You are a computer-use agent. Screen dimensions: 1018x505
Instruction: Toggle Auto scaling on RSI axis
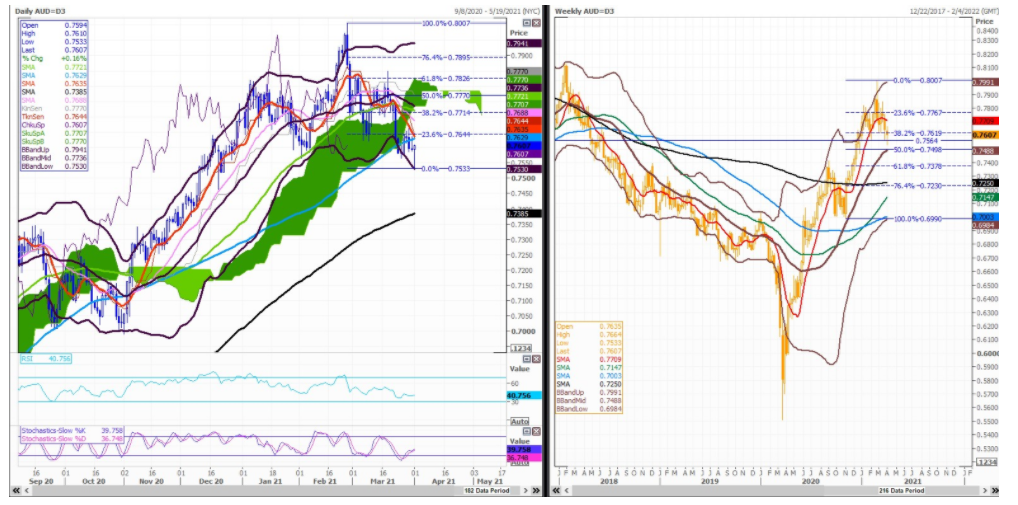point(522,422)
